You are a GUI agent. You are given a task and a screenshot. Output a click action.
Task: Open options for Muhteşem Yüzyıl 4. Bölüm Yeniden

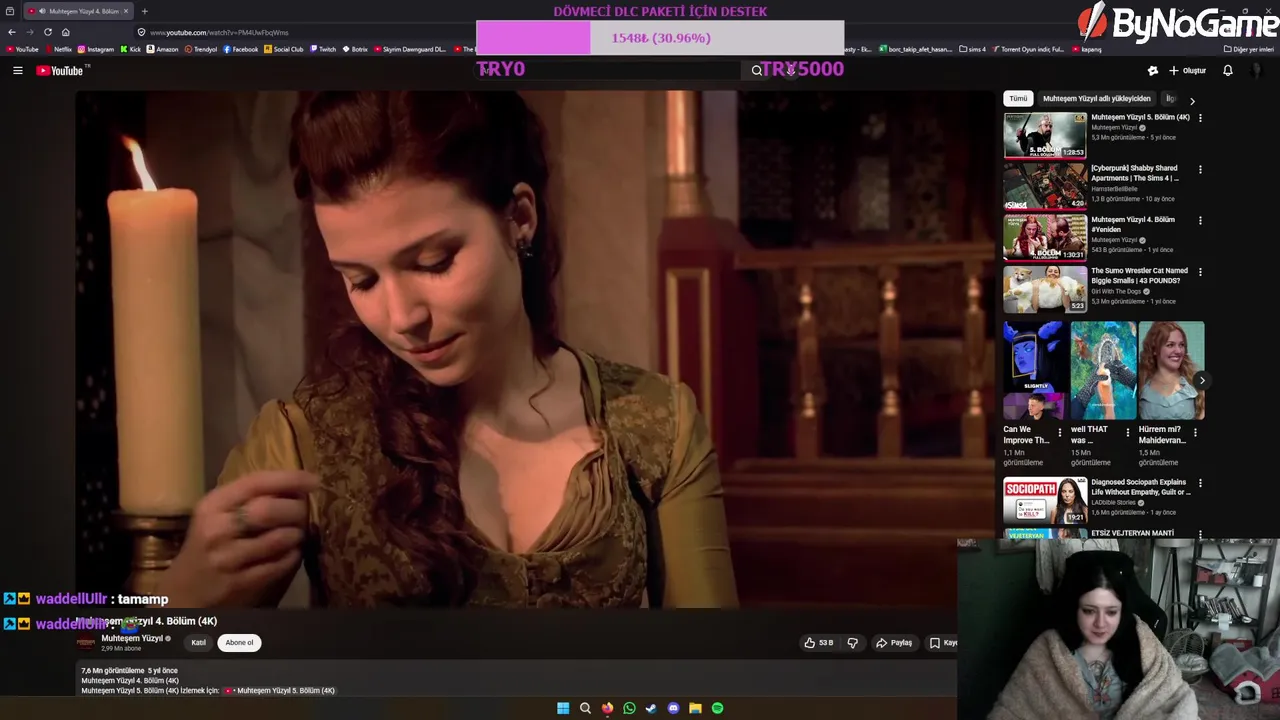pyautogui.click(x=1200, y=220)
